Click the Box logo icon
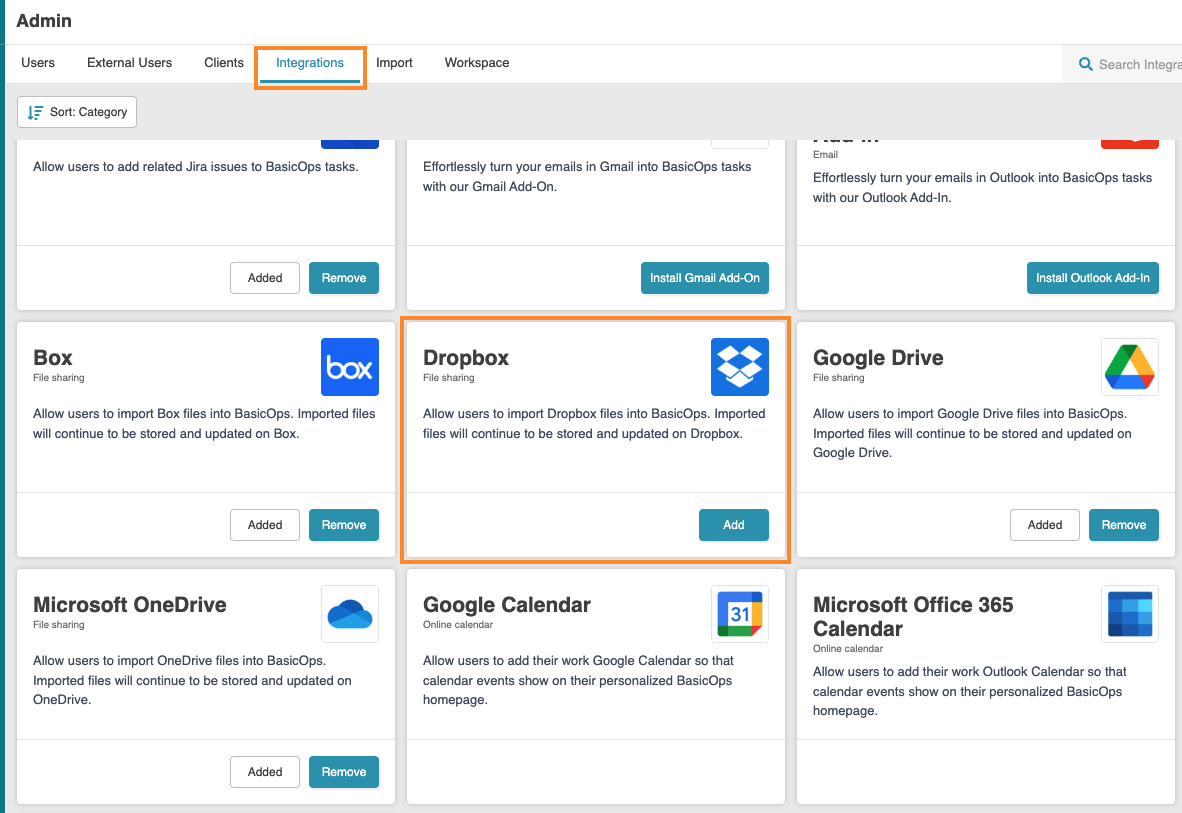1182x813 pixels. (349, 367)
